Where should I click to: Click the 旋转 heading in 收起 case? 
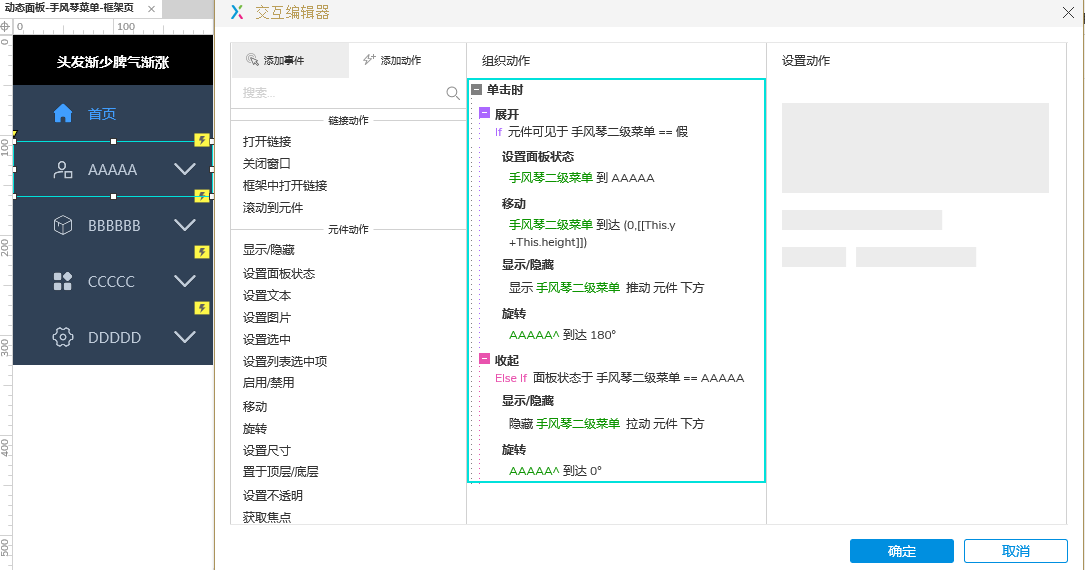513,450
